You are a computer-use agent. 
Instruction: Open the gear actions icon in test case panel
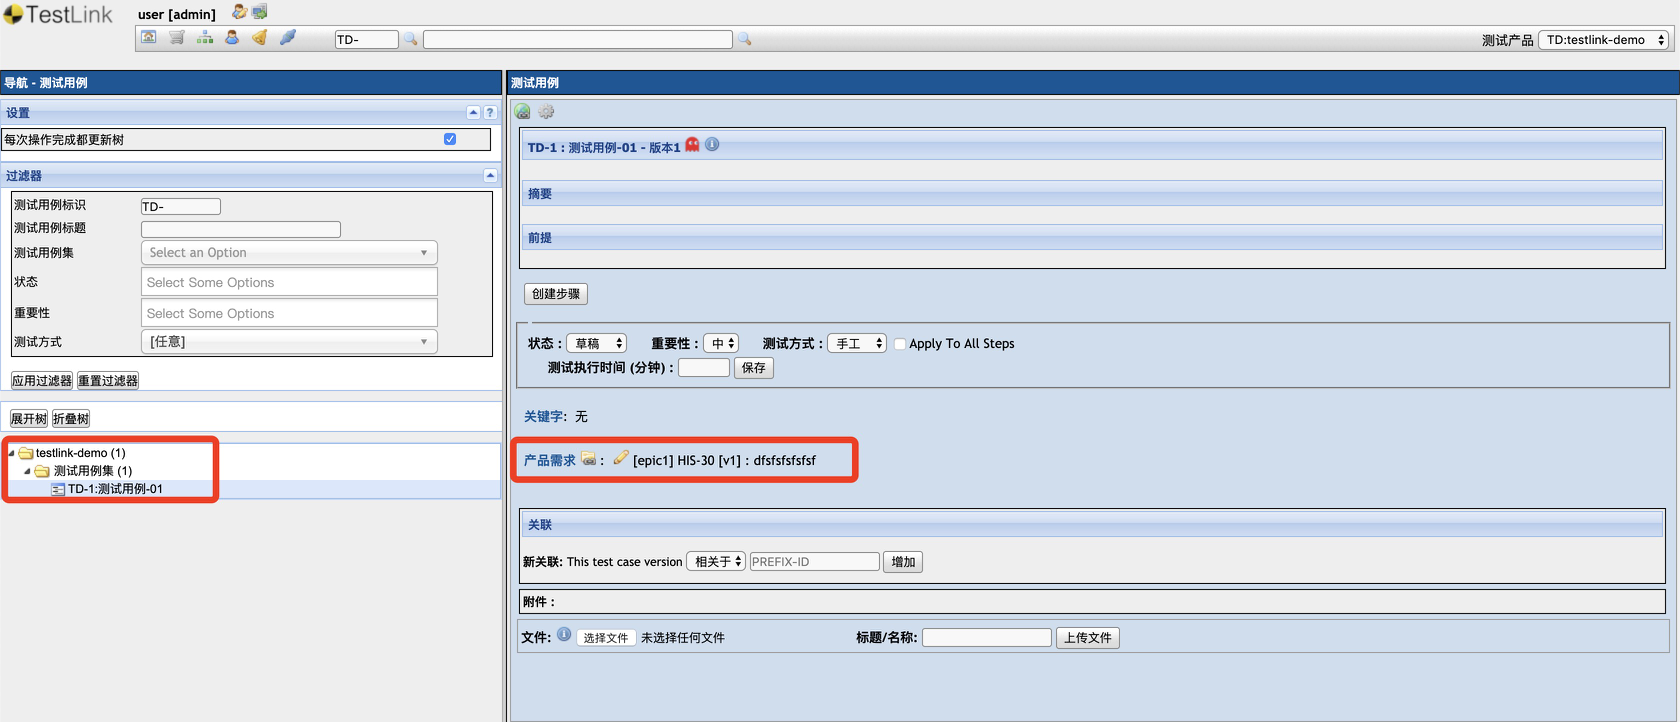click(x=546, y=112)
